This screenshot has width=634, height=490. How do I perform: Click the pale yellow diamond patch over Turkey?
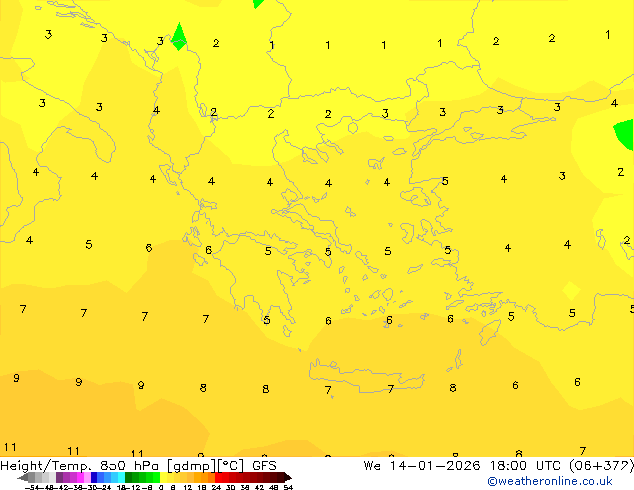[571, 291]
